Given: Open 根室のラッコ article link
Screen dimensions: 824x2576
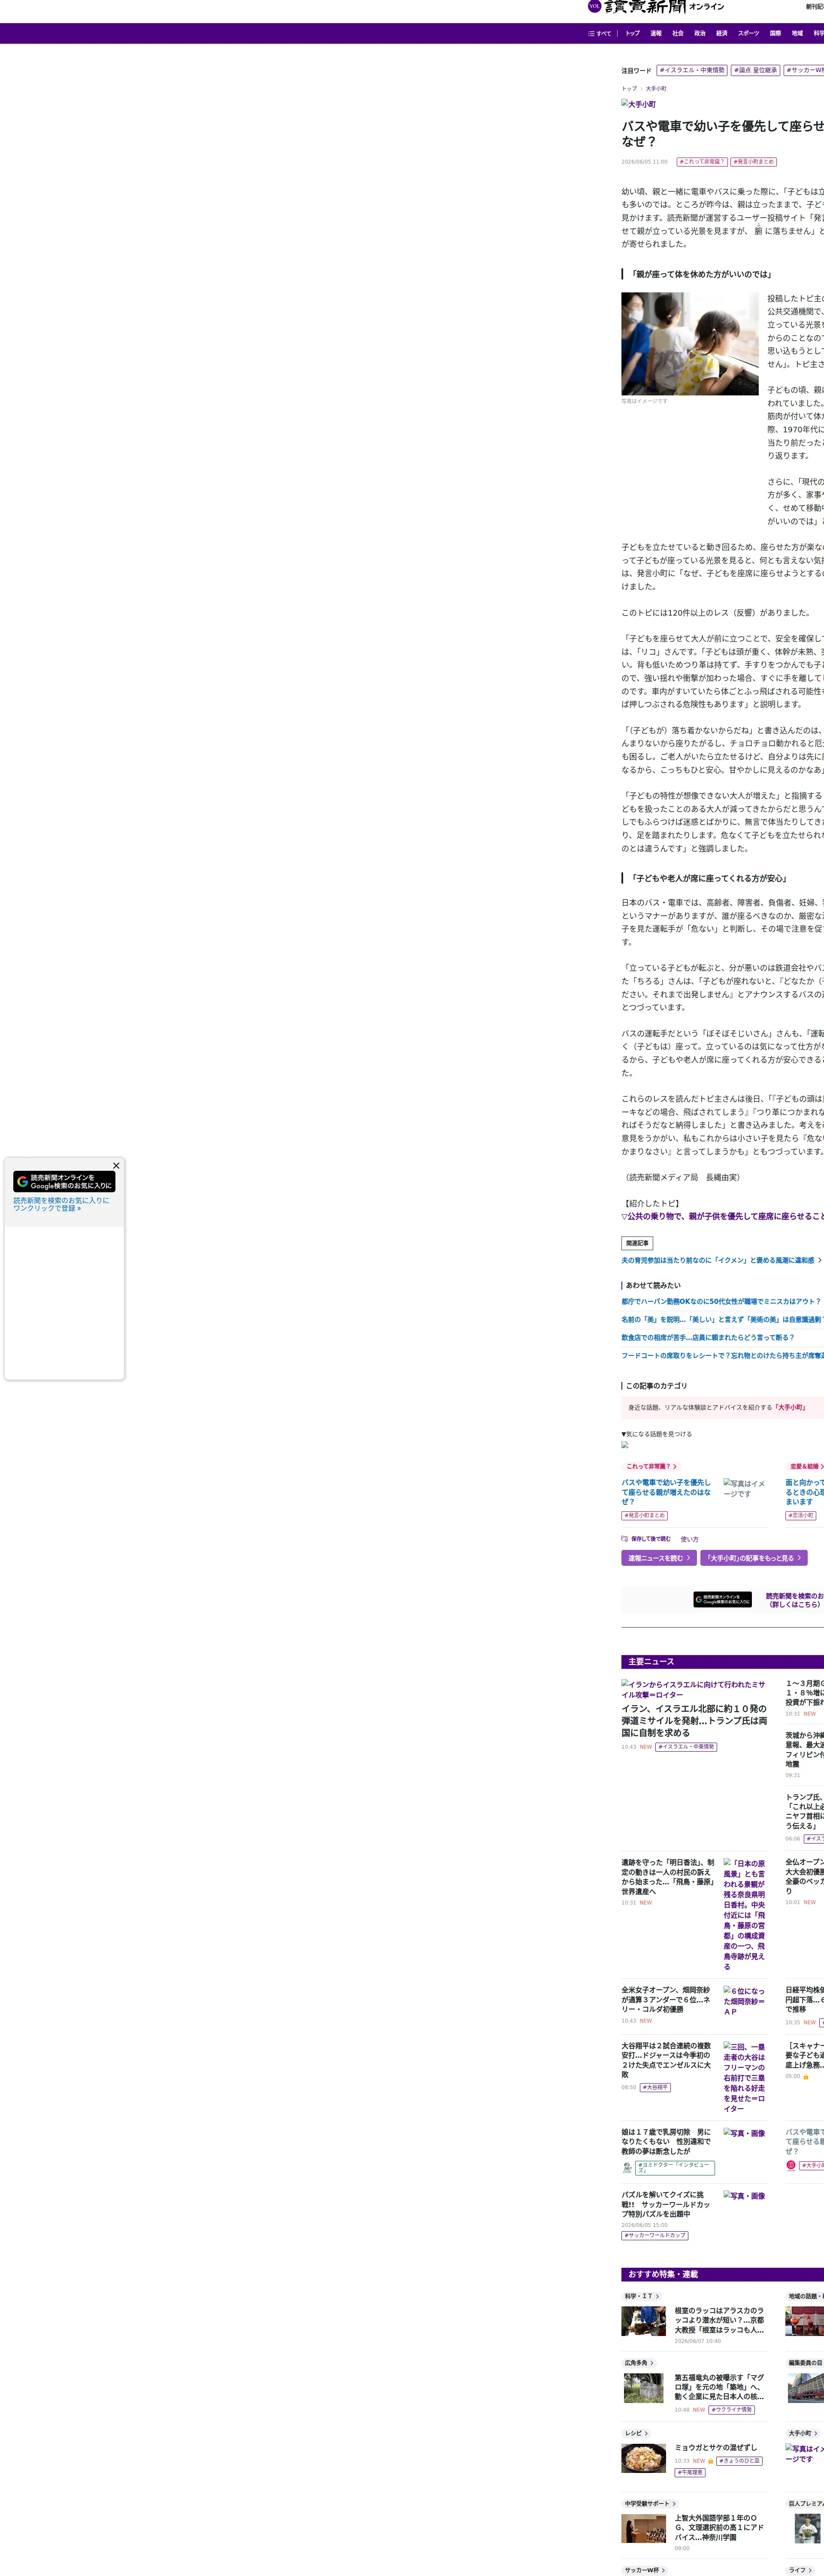Looking at the screenshot, I should pyautogui.click(x=719, y=2320).
